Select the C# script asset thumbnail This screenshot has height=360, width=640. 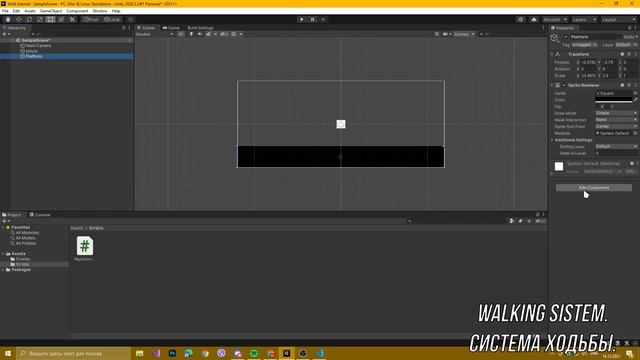coord(84,246)
